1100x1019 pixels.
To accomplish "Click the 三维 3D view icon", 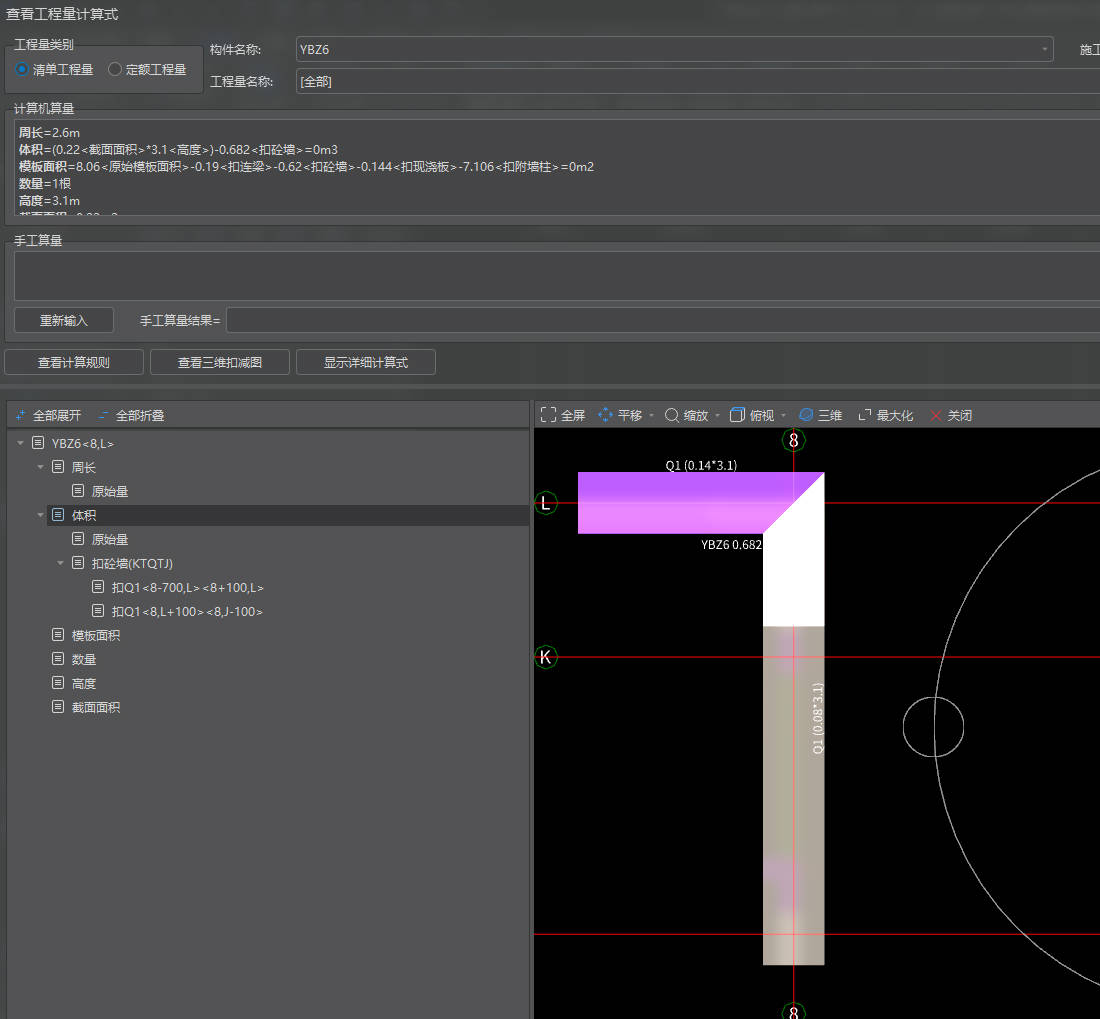I will pos(806,415).
